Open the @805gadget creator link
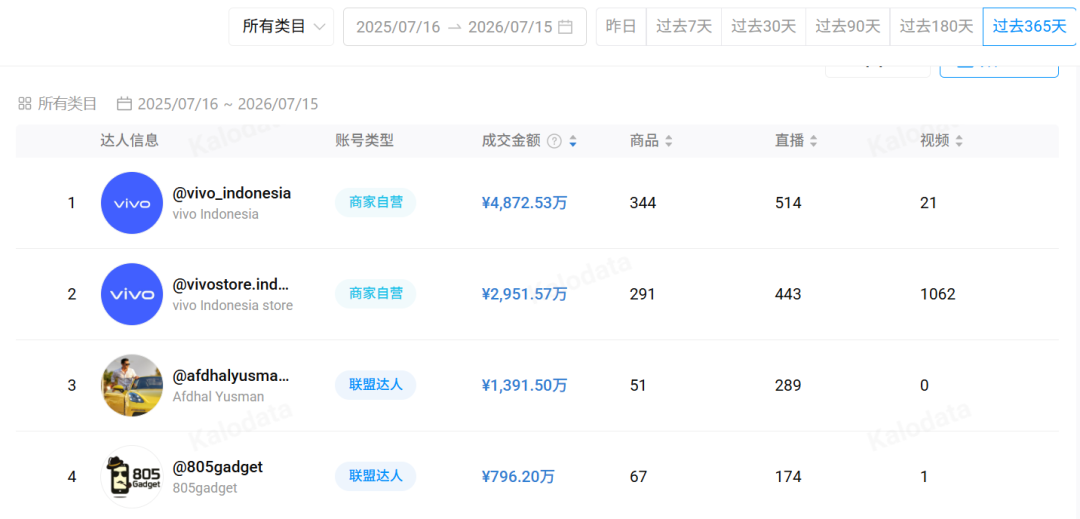 (x=218, y=467)
